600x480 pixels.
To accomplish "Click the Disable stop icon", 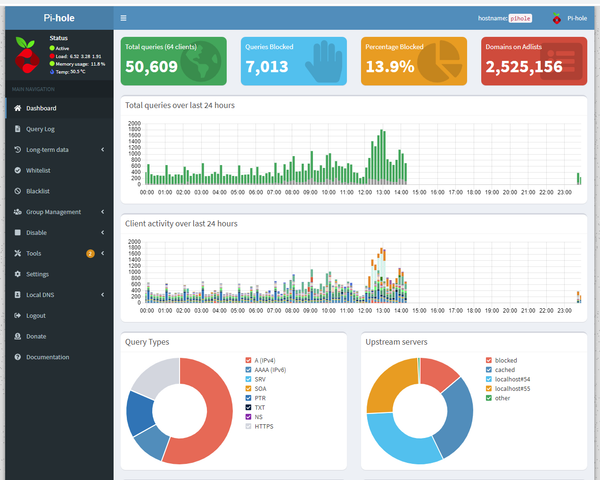I will [18, 232].
